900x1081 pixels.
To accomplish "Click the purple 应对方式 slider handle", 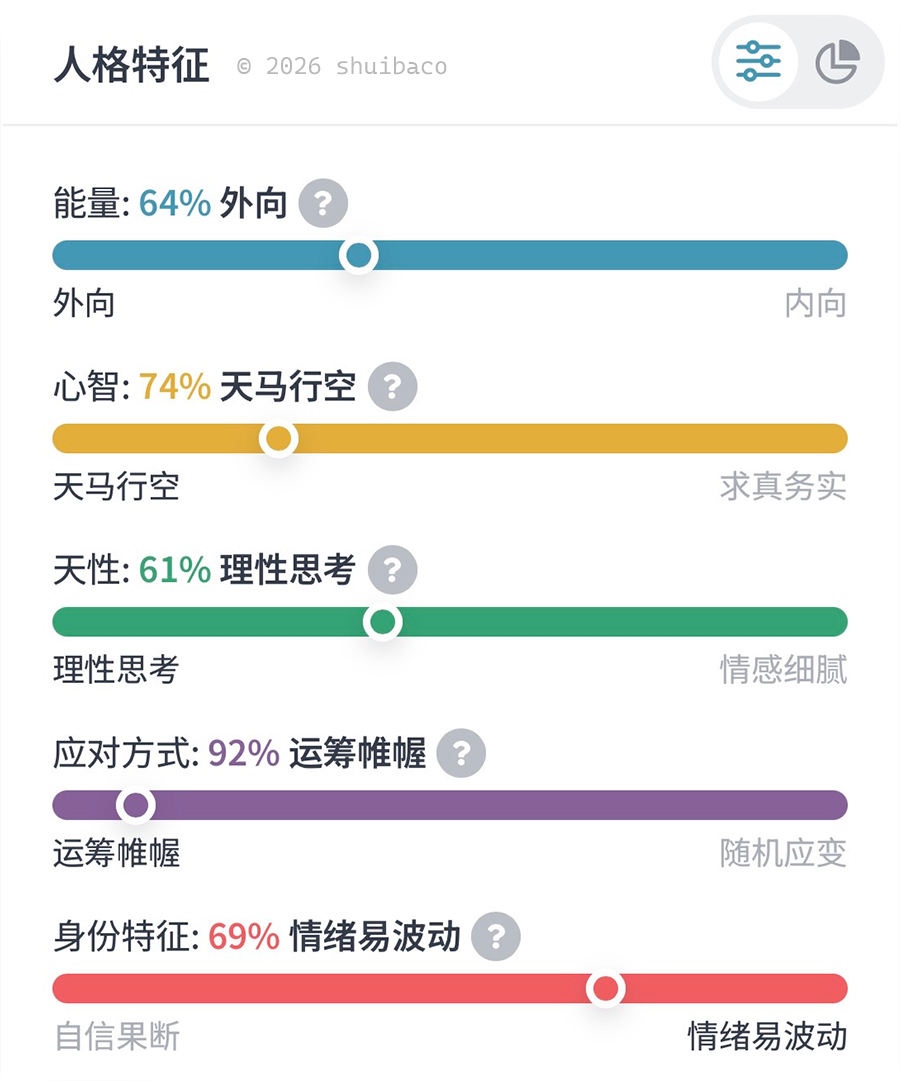I will coord(135,805).
